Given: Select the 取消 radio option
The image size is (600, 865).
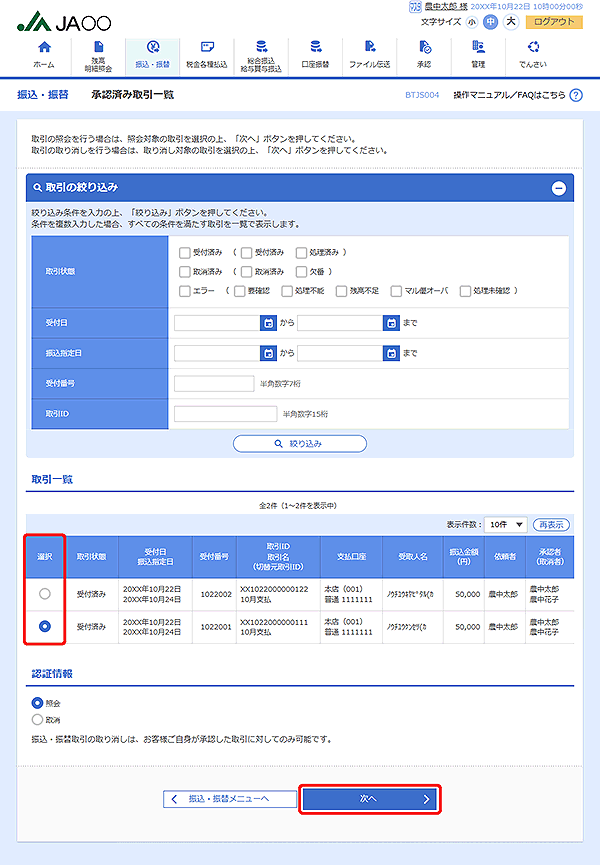Looking at the screenshot, I should 37,719.
